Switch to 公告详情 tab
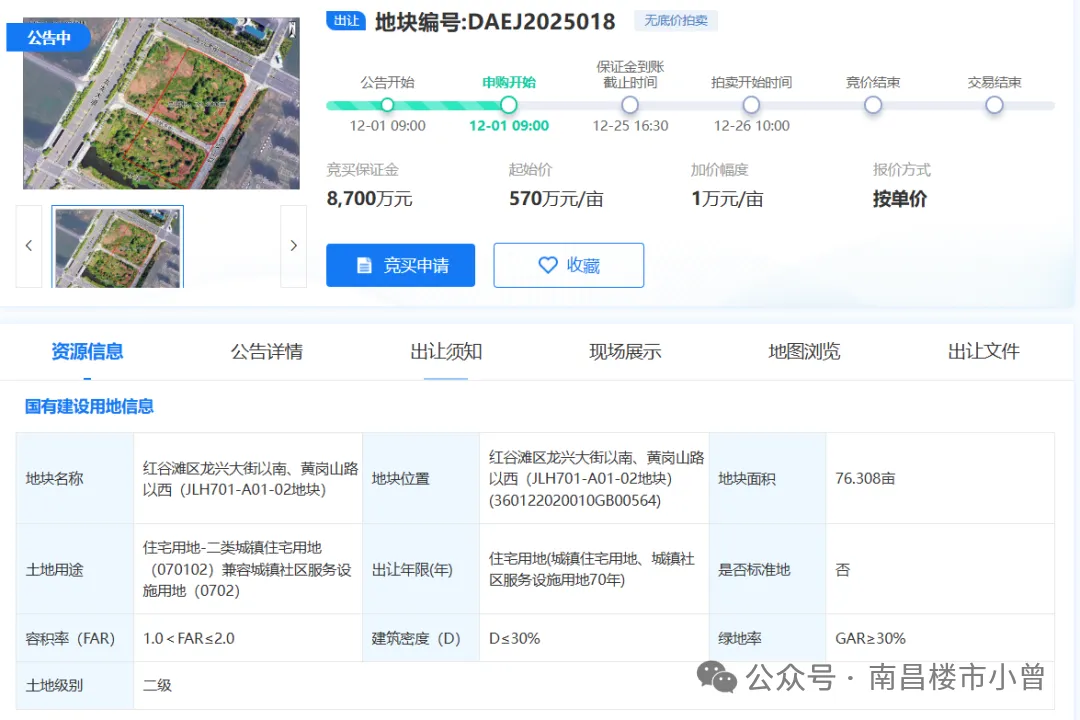 267,352
